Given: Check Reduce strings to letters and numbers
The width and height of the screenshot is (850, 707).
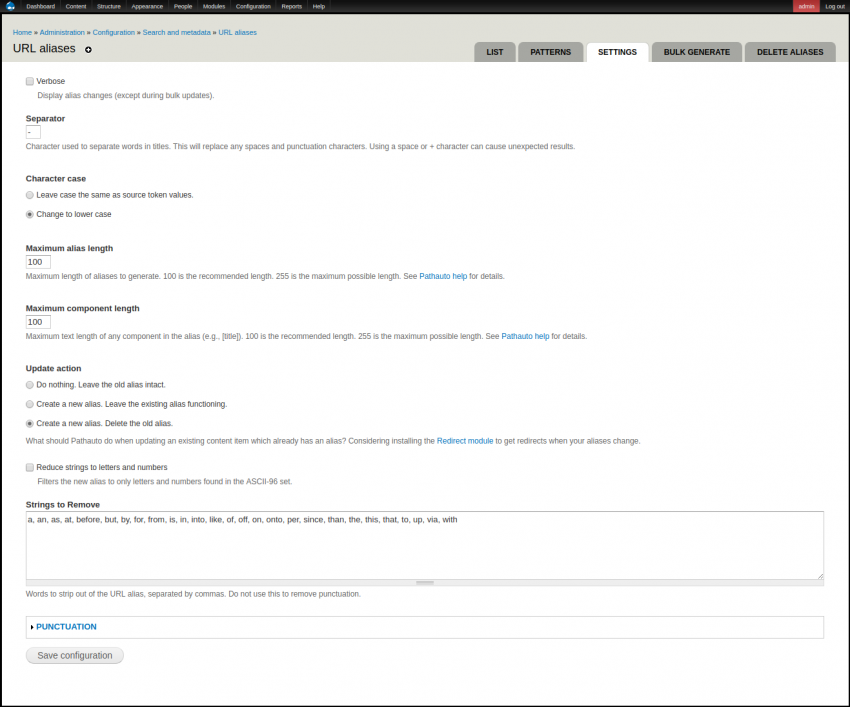Looking at the screenshot, I should [x=30, y=467].
